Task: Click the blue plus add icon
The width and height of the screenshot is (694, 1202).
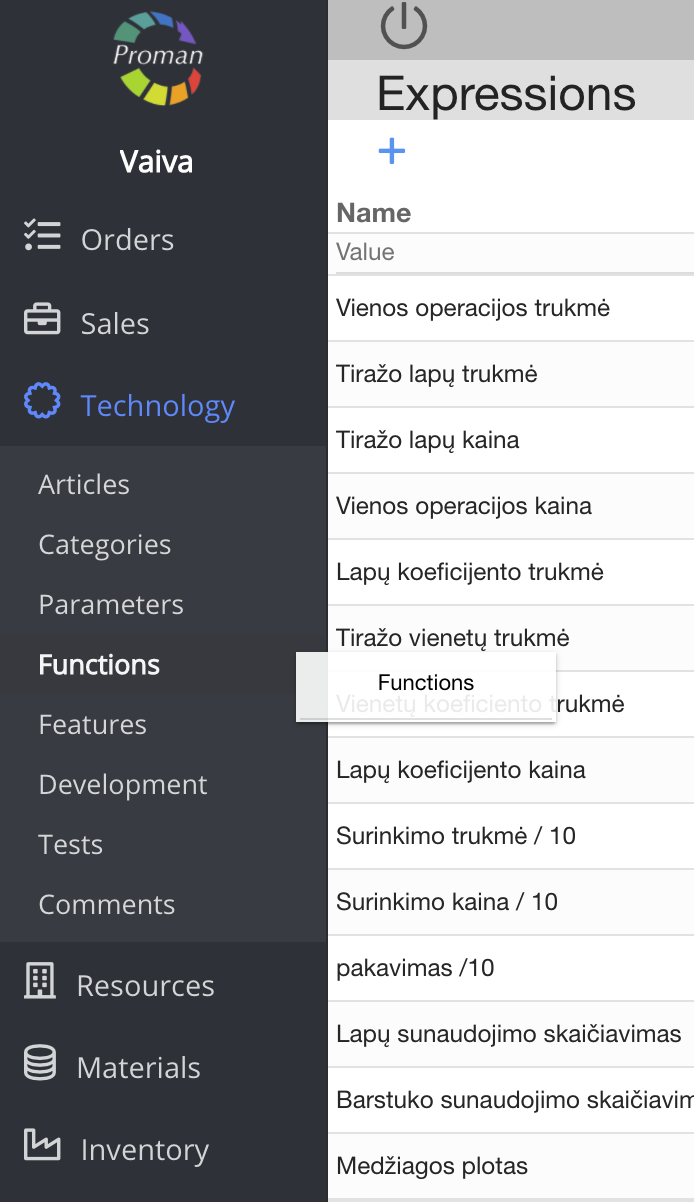Action: (x=392, y=151)
